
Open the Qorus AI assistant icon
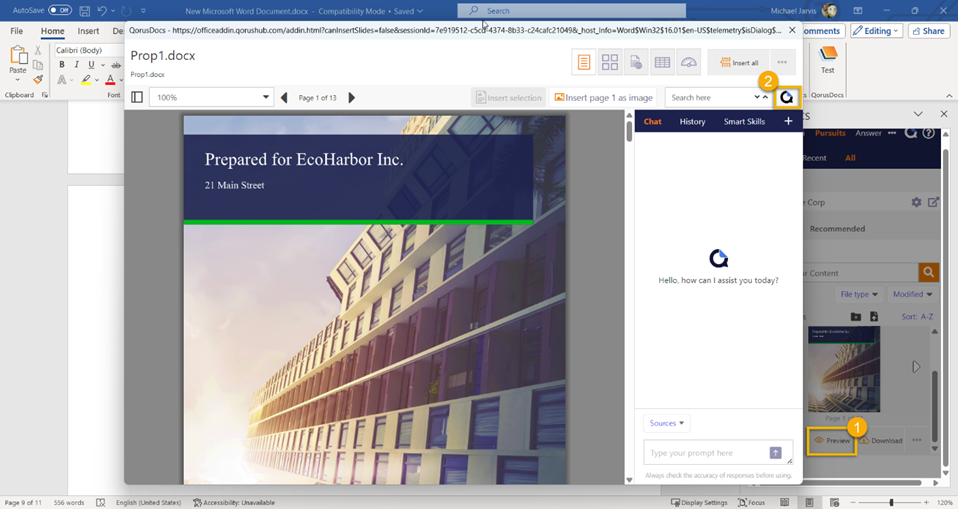[x=787, y=97]
